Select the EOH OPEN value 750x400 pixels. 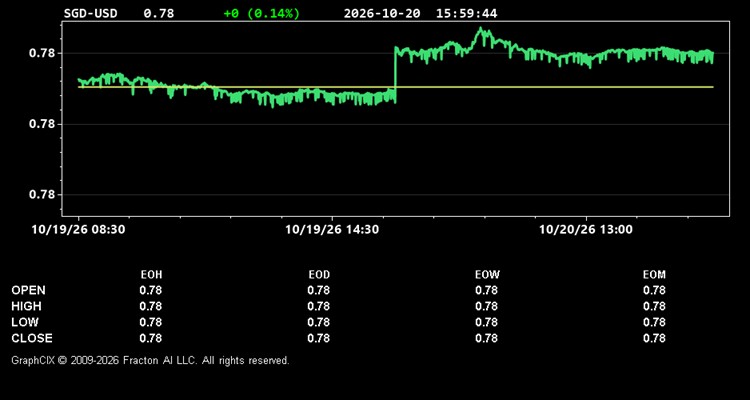tap(151, 290)
